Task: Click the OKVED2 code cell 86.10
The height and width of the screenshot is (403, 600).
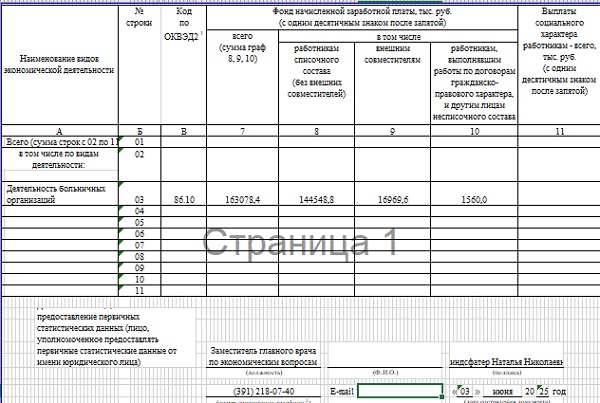Action: (183, 200)
